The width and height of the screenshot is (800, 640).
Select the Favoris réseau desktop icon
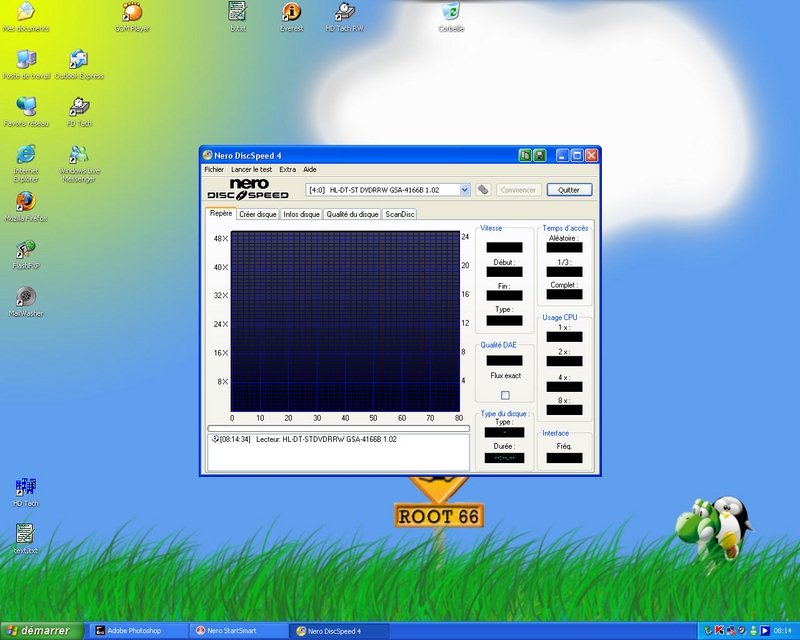[x=26, y=112]
